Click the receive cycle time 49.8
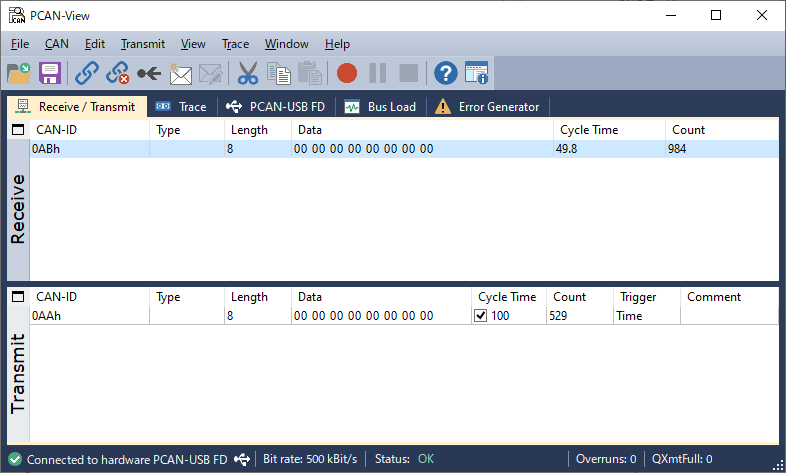This screenshot has height=473, width=786. 566,149
